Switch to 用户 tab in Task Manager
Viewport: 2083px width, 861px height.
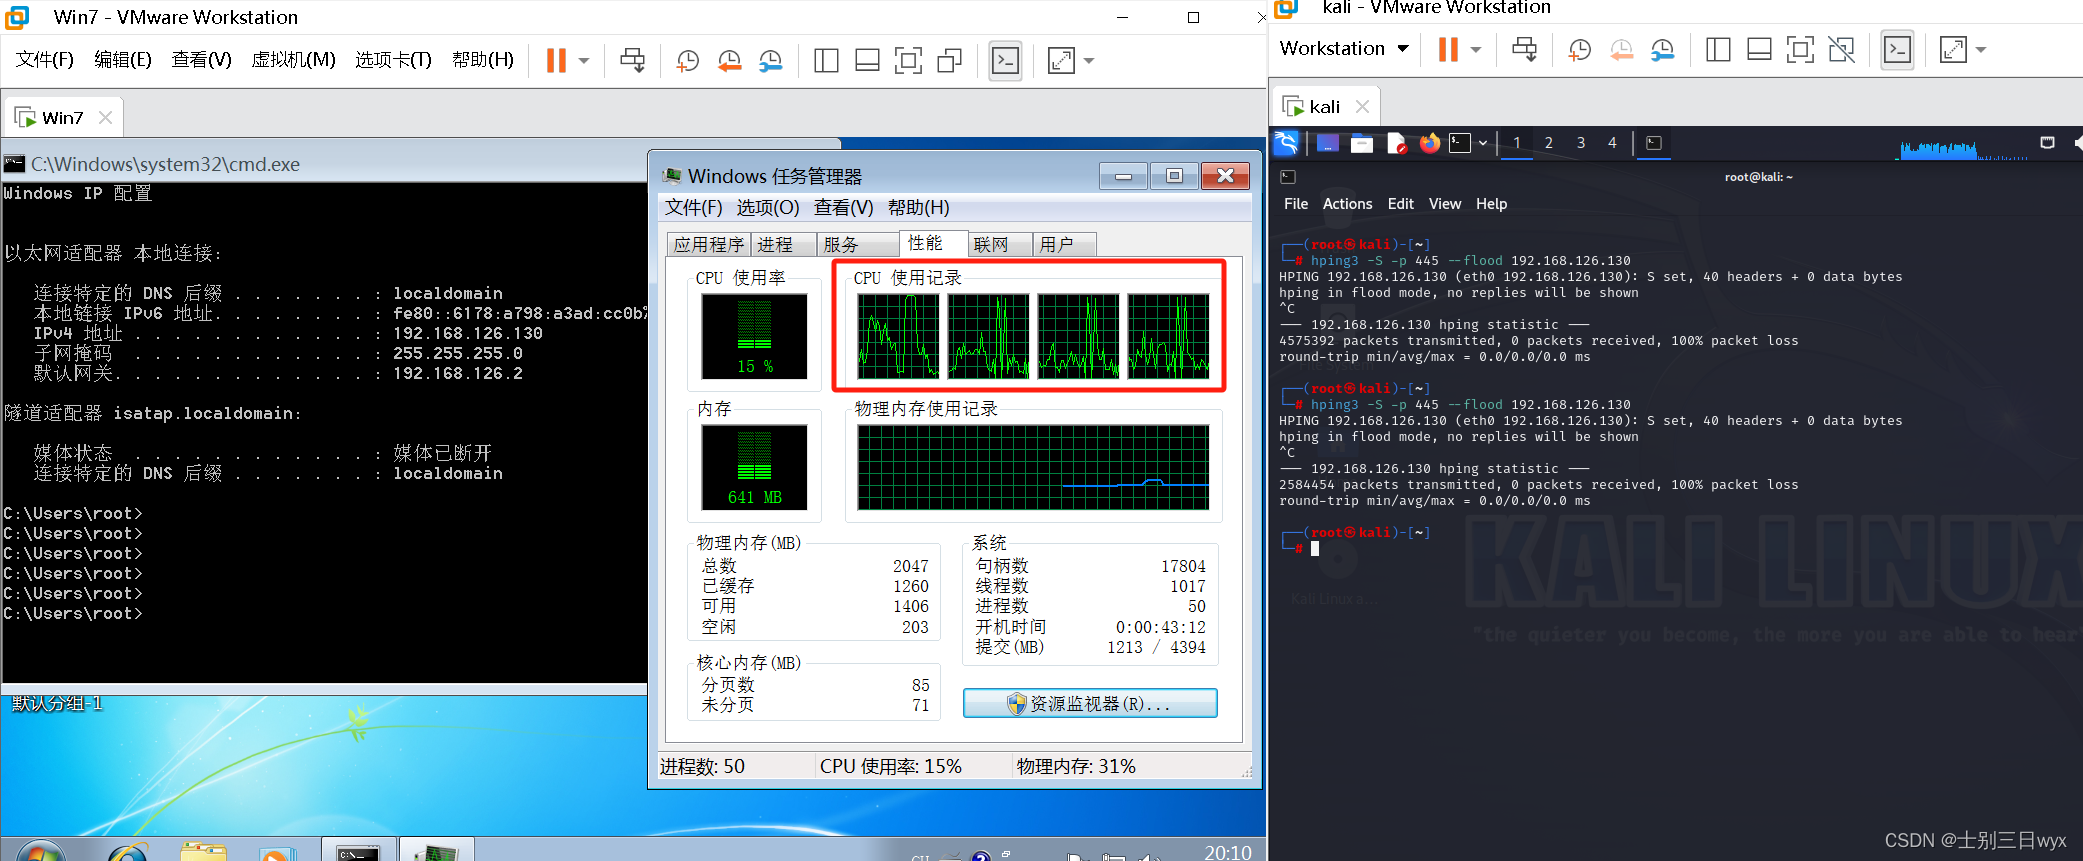1066,245
